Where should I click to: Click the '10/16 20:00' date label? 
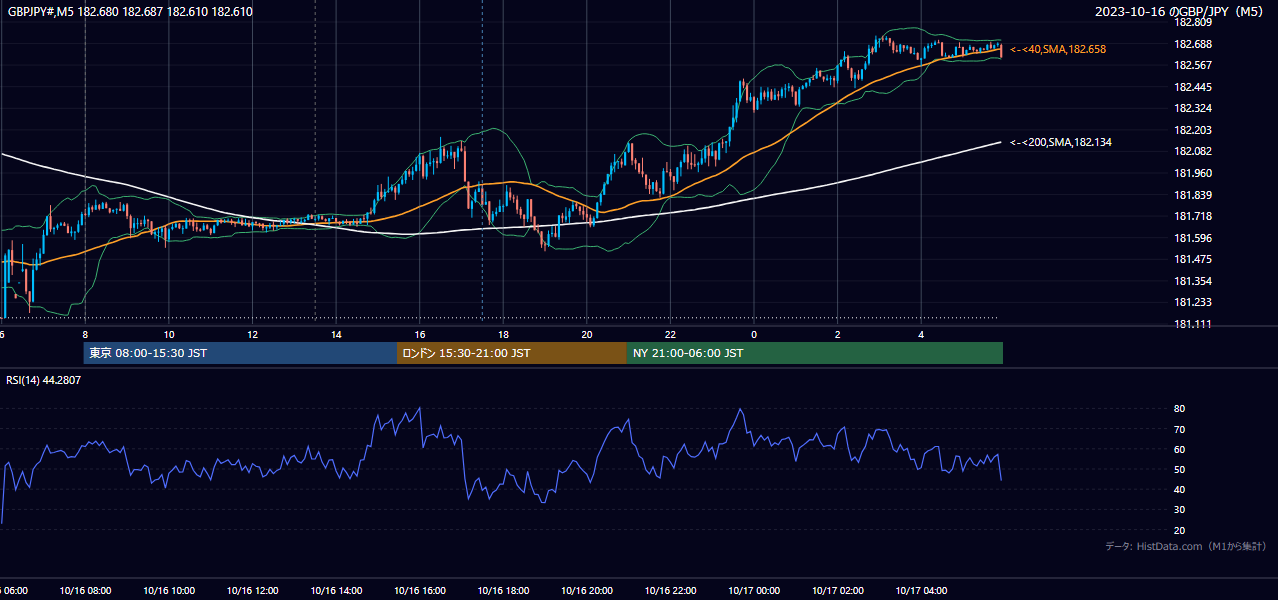point(587,591)
